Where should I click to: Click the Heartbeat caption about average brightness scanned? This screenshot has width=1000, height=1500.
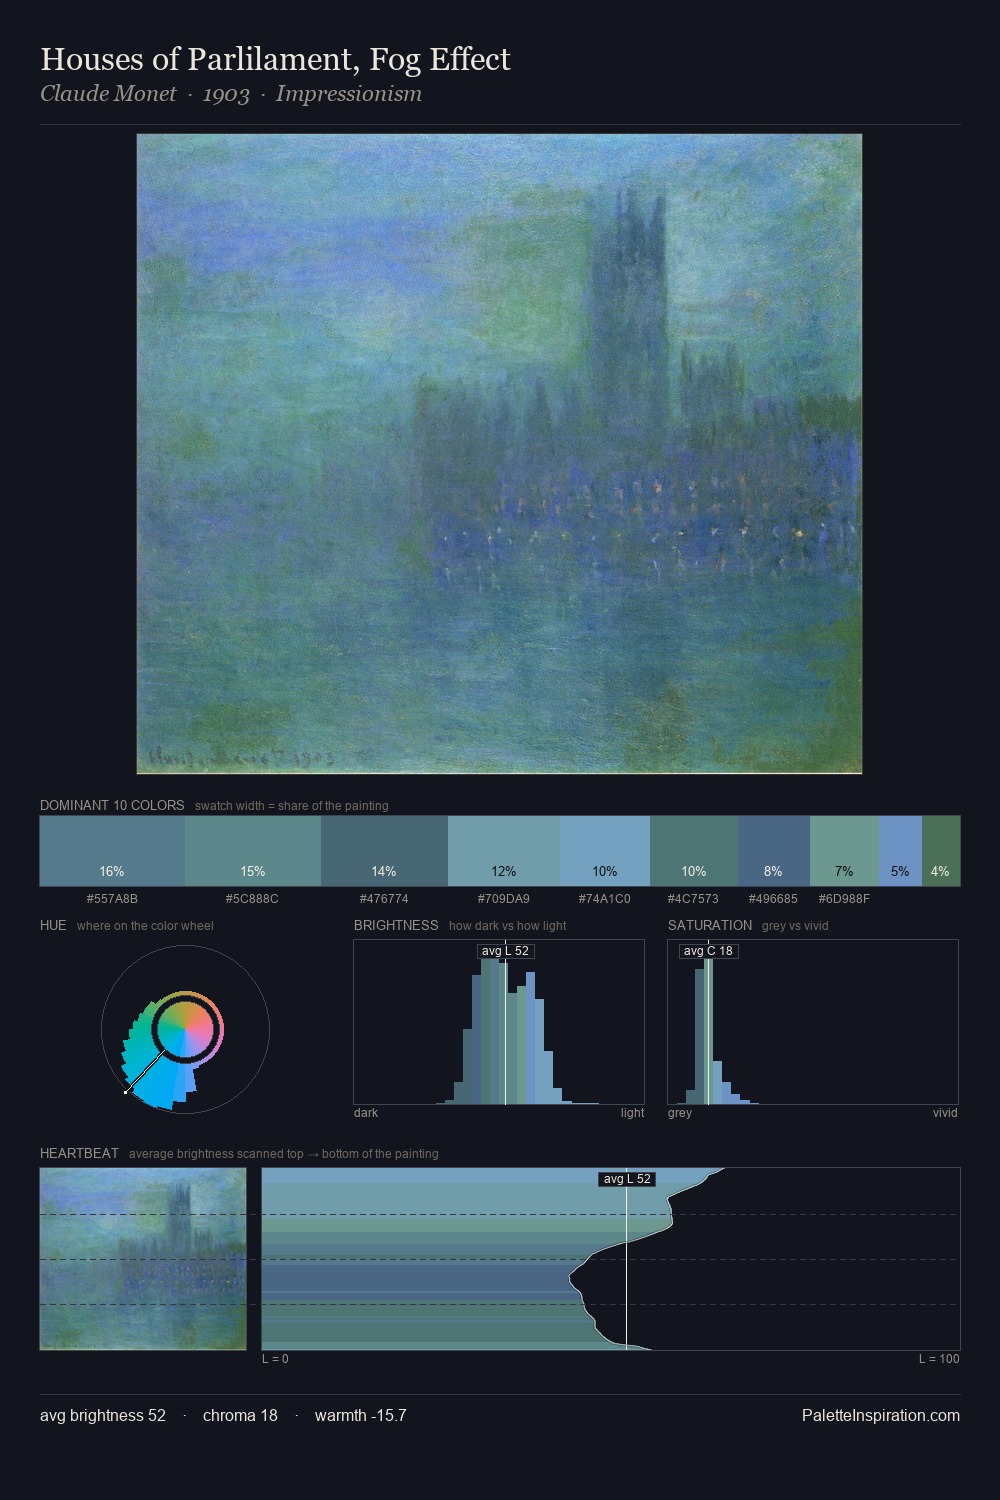[x=284, y=1154]
